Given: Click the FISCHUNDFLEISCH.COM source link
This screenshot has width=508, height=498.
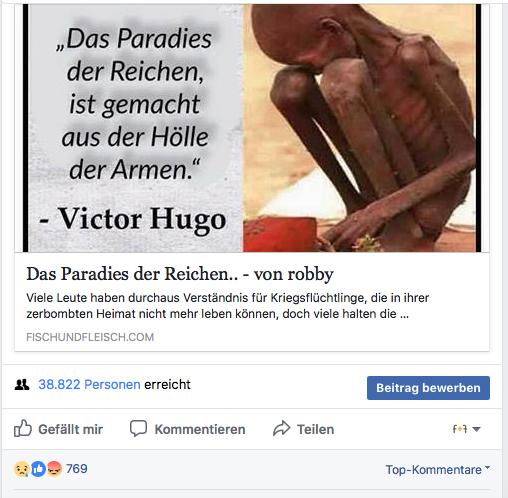Looking at the screenshot, I should [x=90, y=337].
